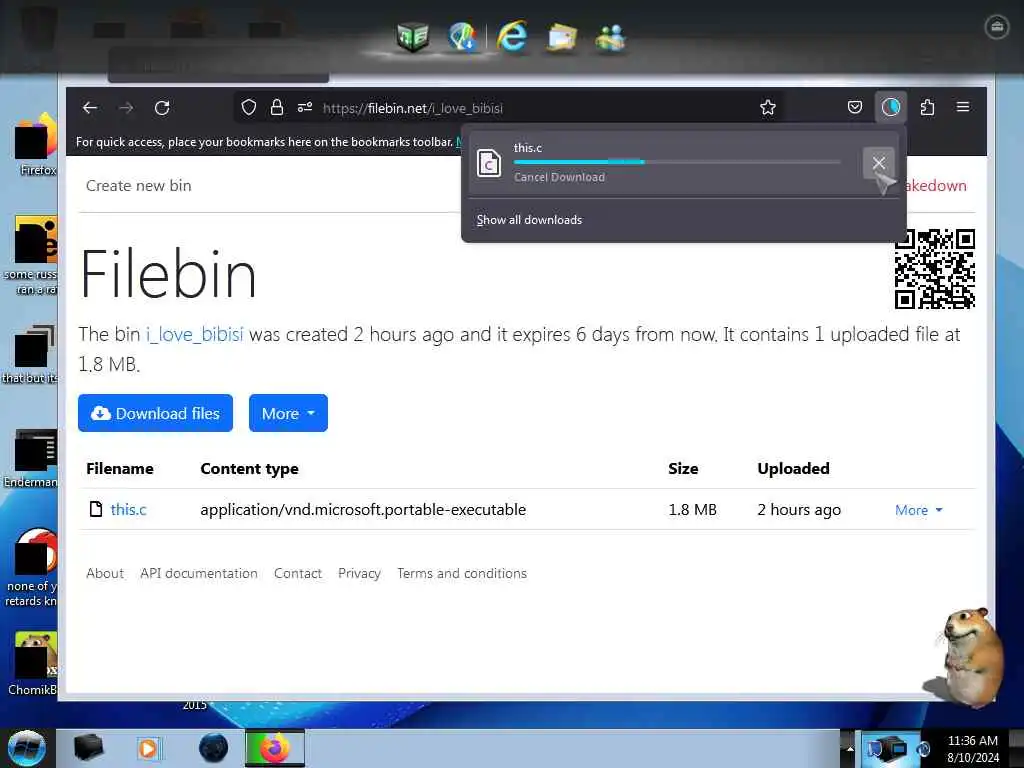Expand the blue More dropdown button
This screenshot has height=768, width=1024.
coord(288,413)
